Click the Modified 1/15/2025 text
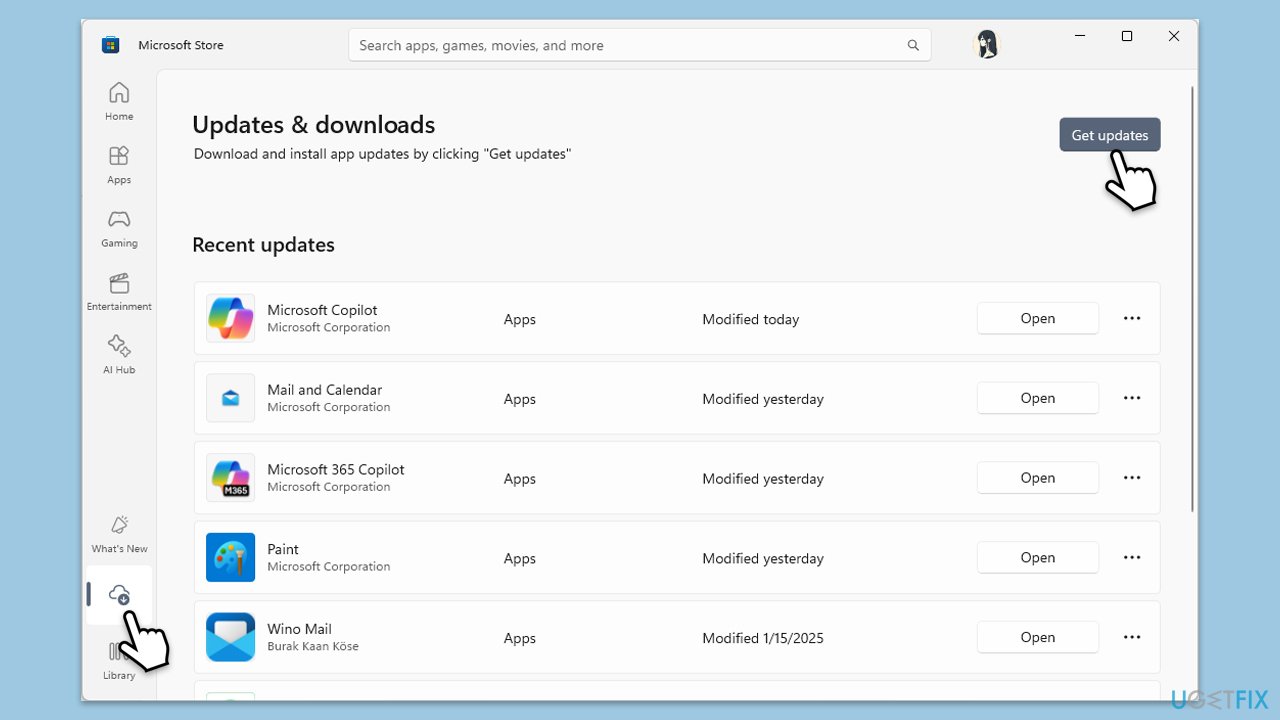1280x720 pixels. 763,638
